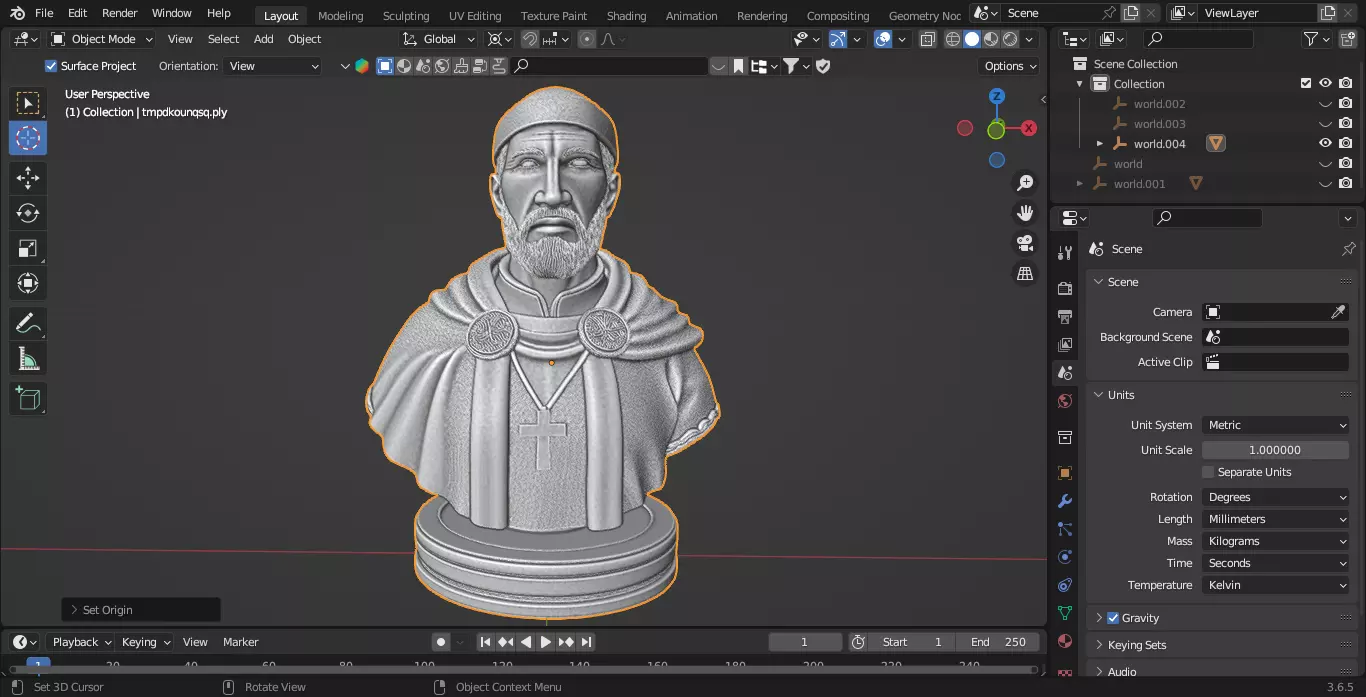The height and width of the screenshot is (697, 1366).
Task: Toggle viewport overlays button
Action: (x=883, y=39)
